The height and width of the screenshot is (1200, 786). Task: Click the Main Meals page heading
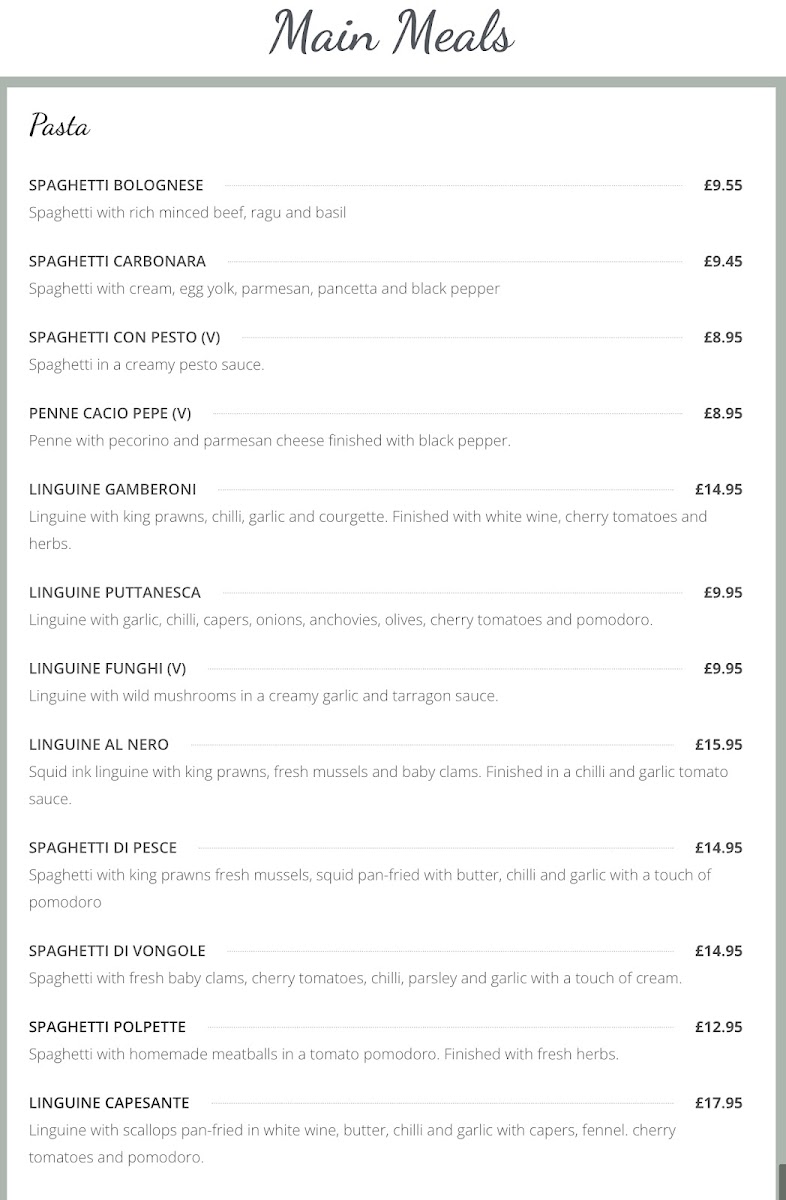tap(392, 34)
